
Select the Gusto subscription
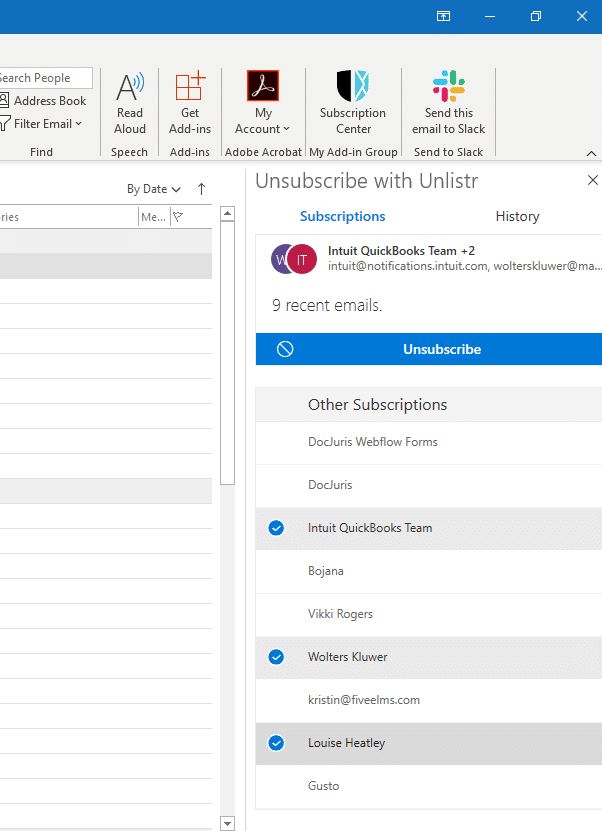(x=429, y=786)
